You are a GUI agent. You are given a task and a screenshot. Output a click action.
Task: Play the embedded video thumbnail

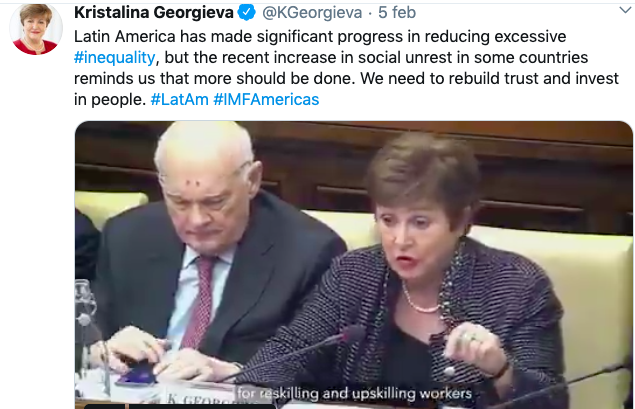354,265
